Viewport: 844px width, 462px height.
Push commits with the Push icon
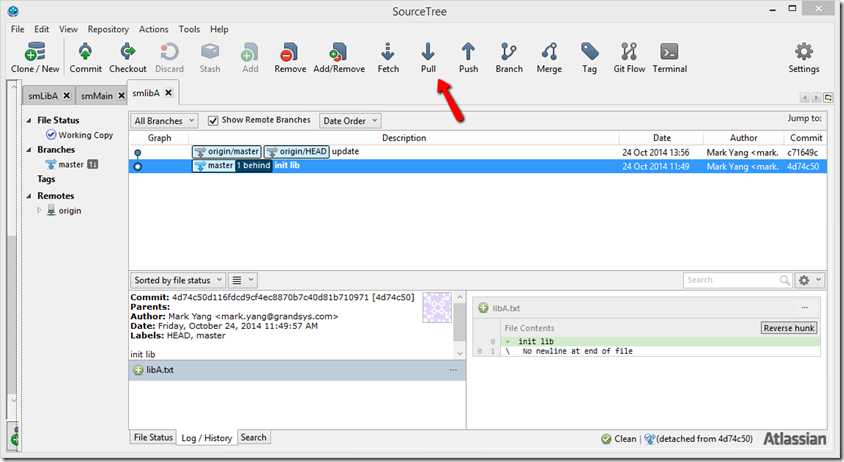(468, 58)
